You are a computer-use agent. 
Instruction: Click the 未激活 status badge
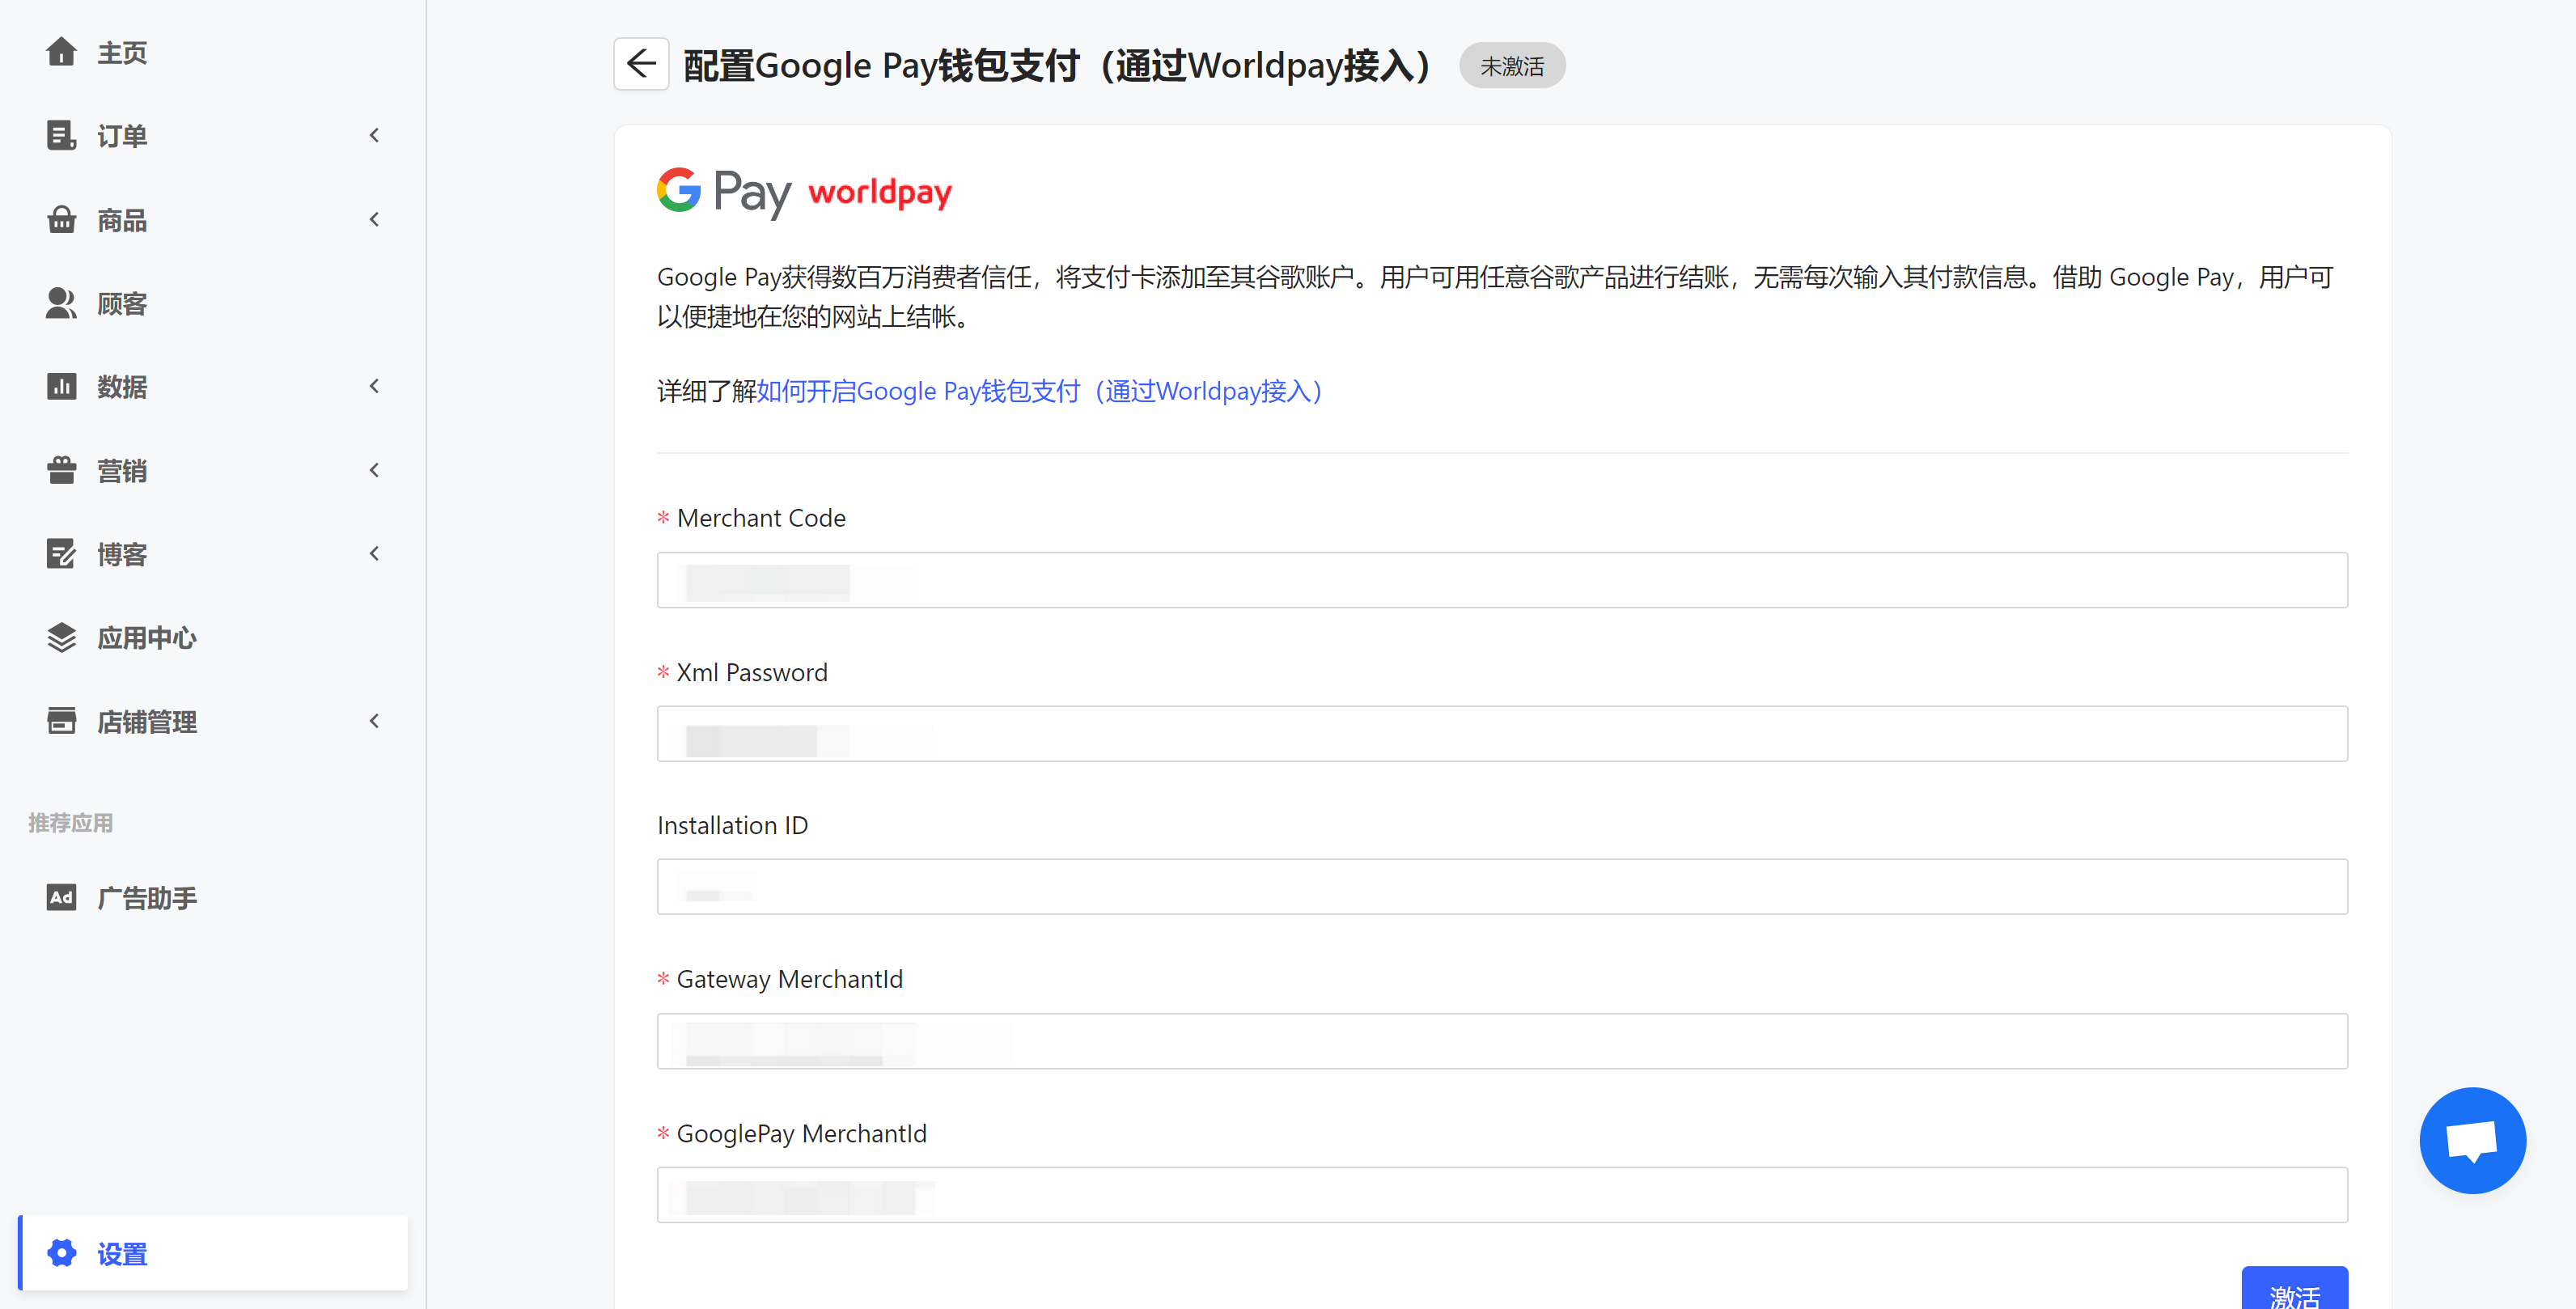point(1511,66)
